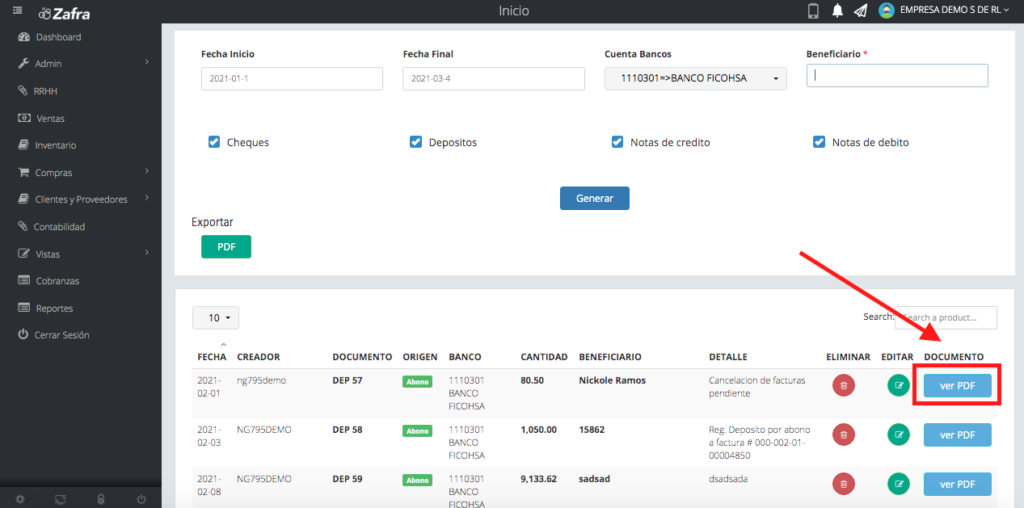Open Contabilidad section

coord(59,227)
